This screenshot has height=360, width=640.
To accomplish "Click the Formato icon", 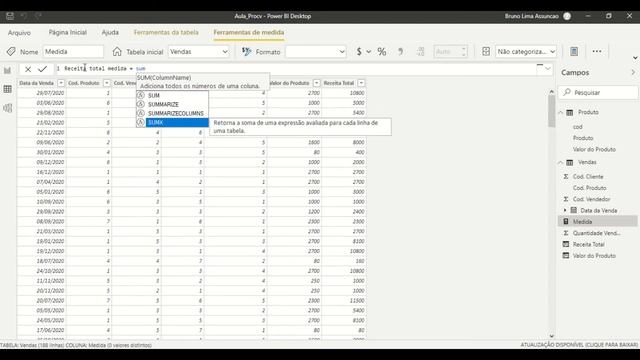I will pyautogui.click(x=247, y=51).
